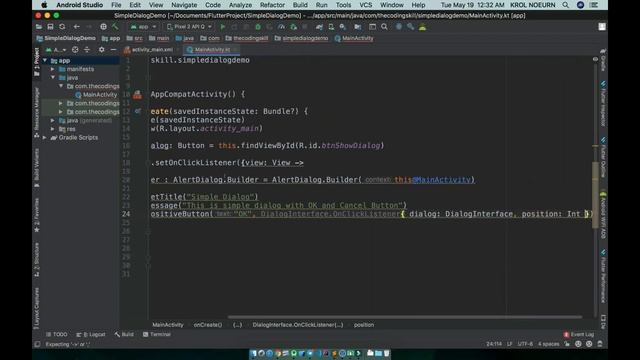Click the LF line separator status entry
640x360 pixels.
[509, 344]
